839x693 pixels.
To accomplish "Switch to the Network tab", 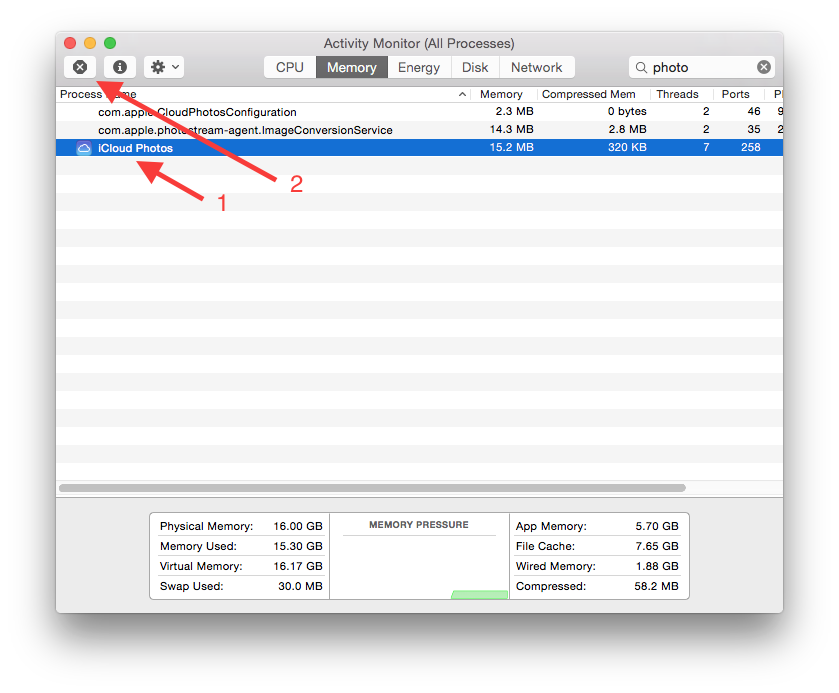I will pos(537,67).
